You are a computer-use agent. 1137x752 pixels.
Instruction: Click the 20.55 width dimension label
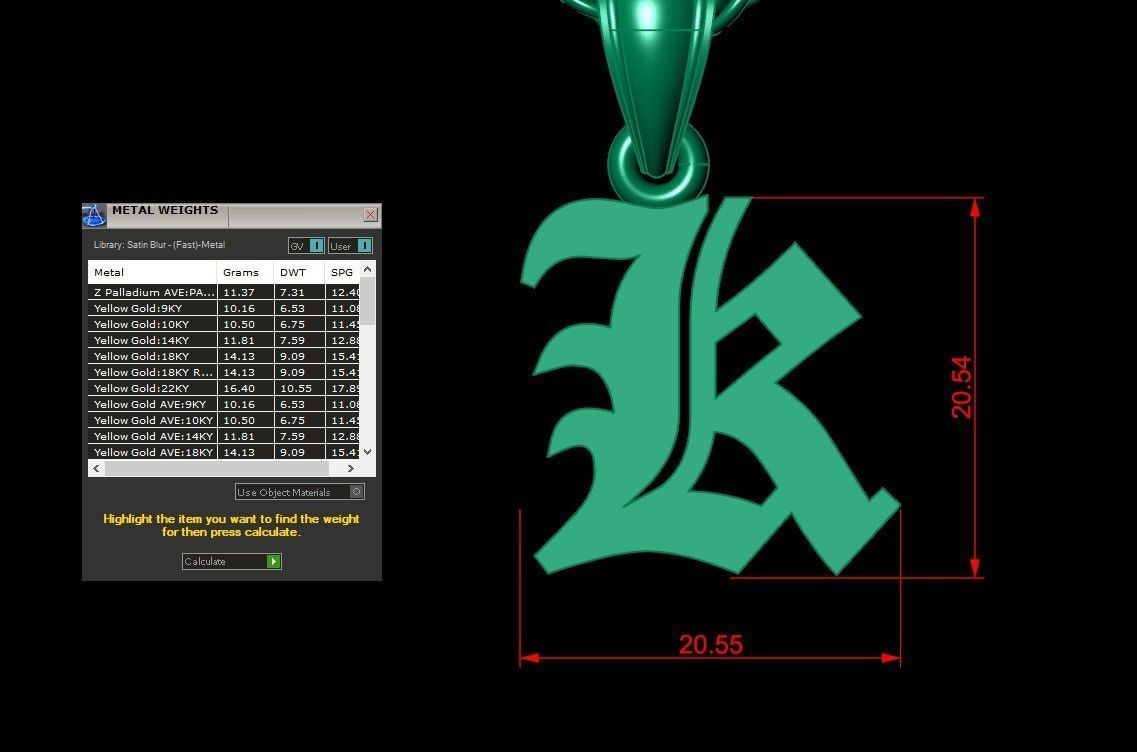pos(711,644)
